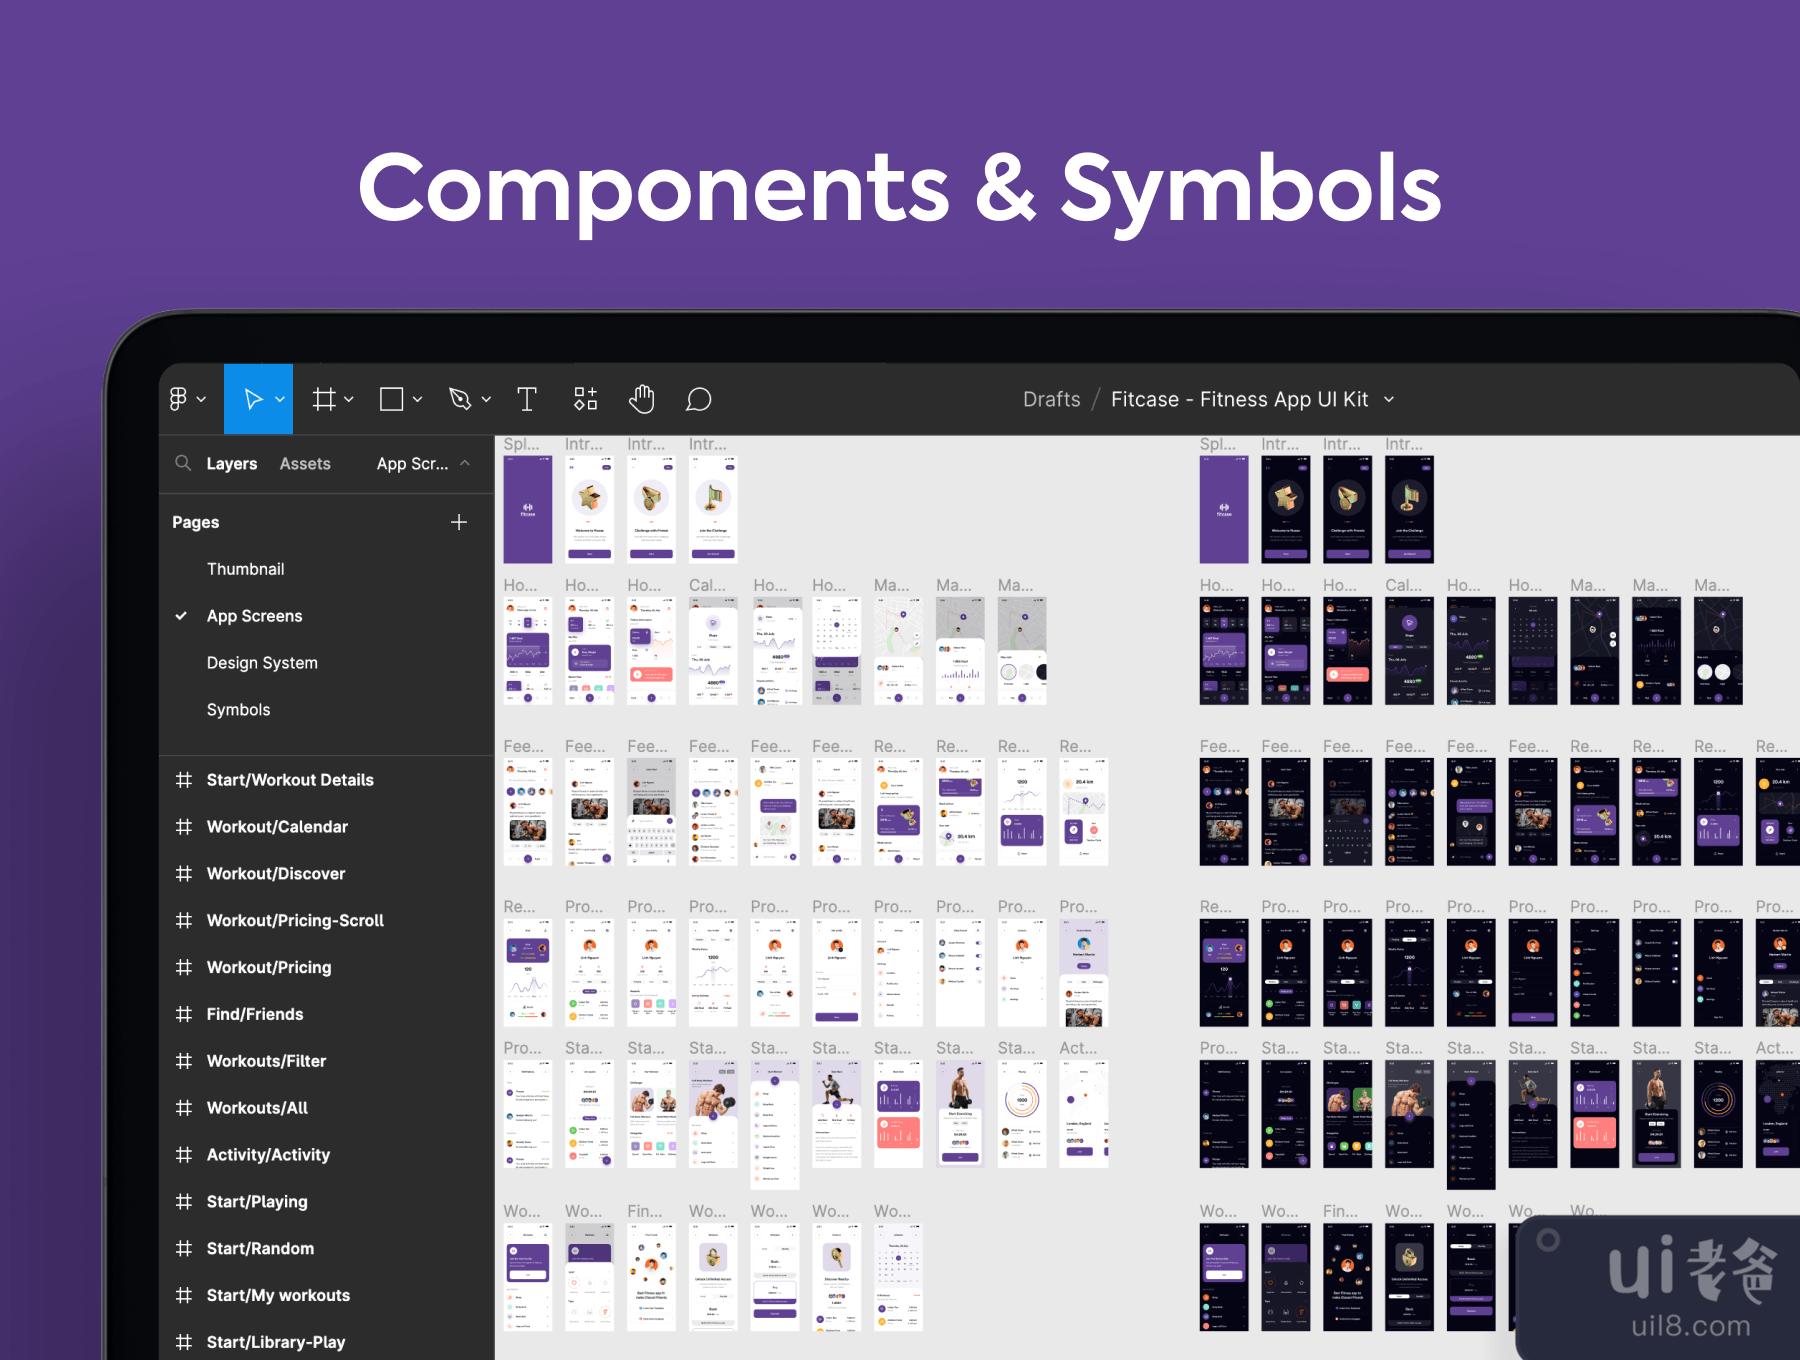
Task: Activate the Hand tool
Action: [x=641, y=399]
